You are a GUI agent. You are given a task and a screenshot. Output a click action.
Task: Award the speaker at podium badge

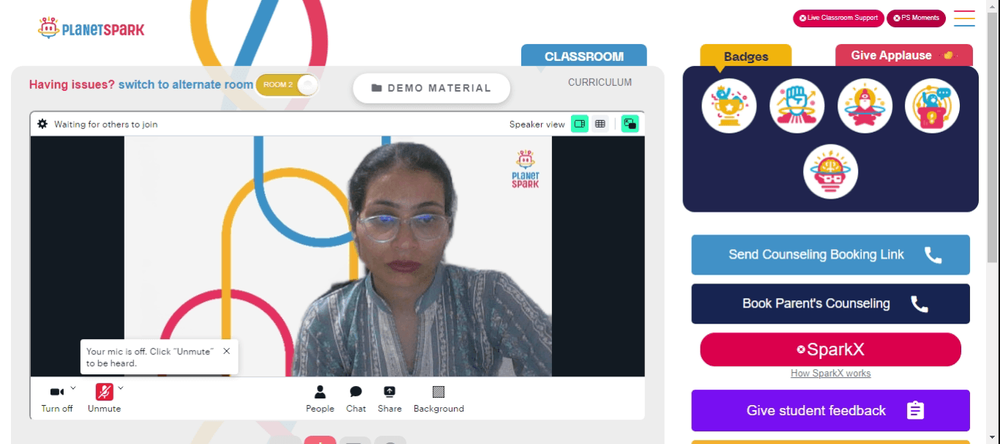pos(932,106)
